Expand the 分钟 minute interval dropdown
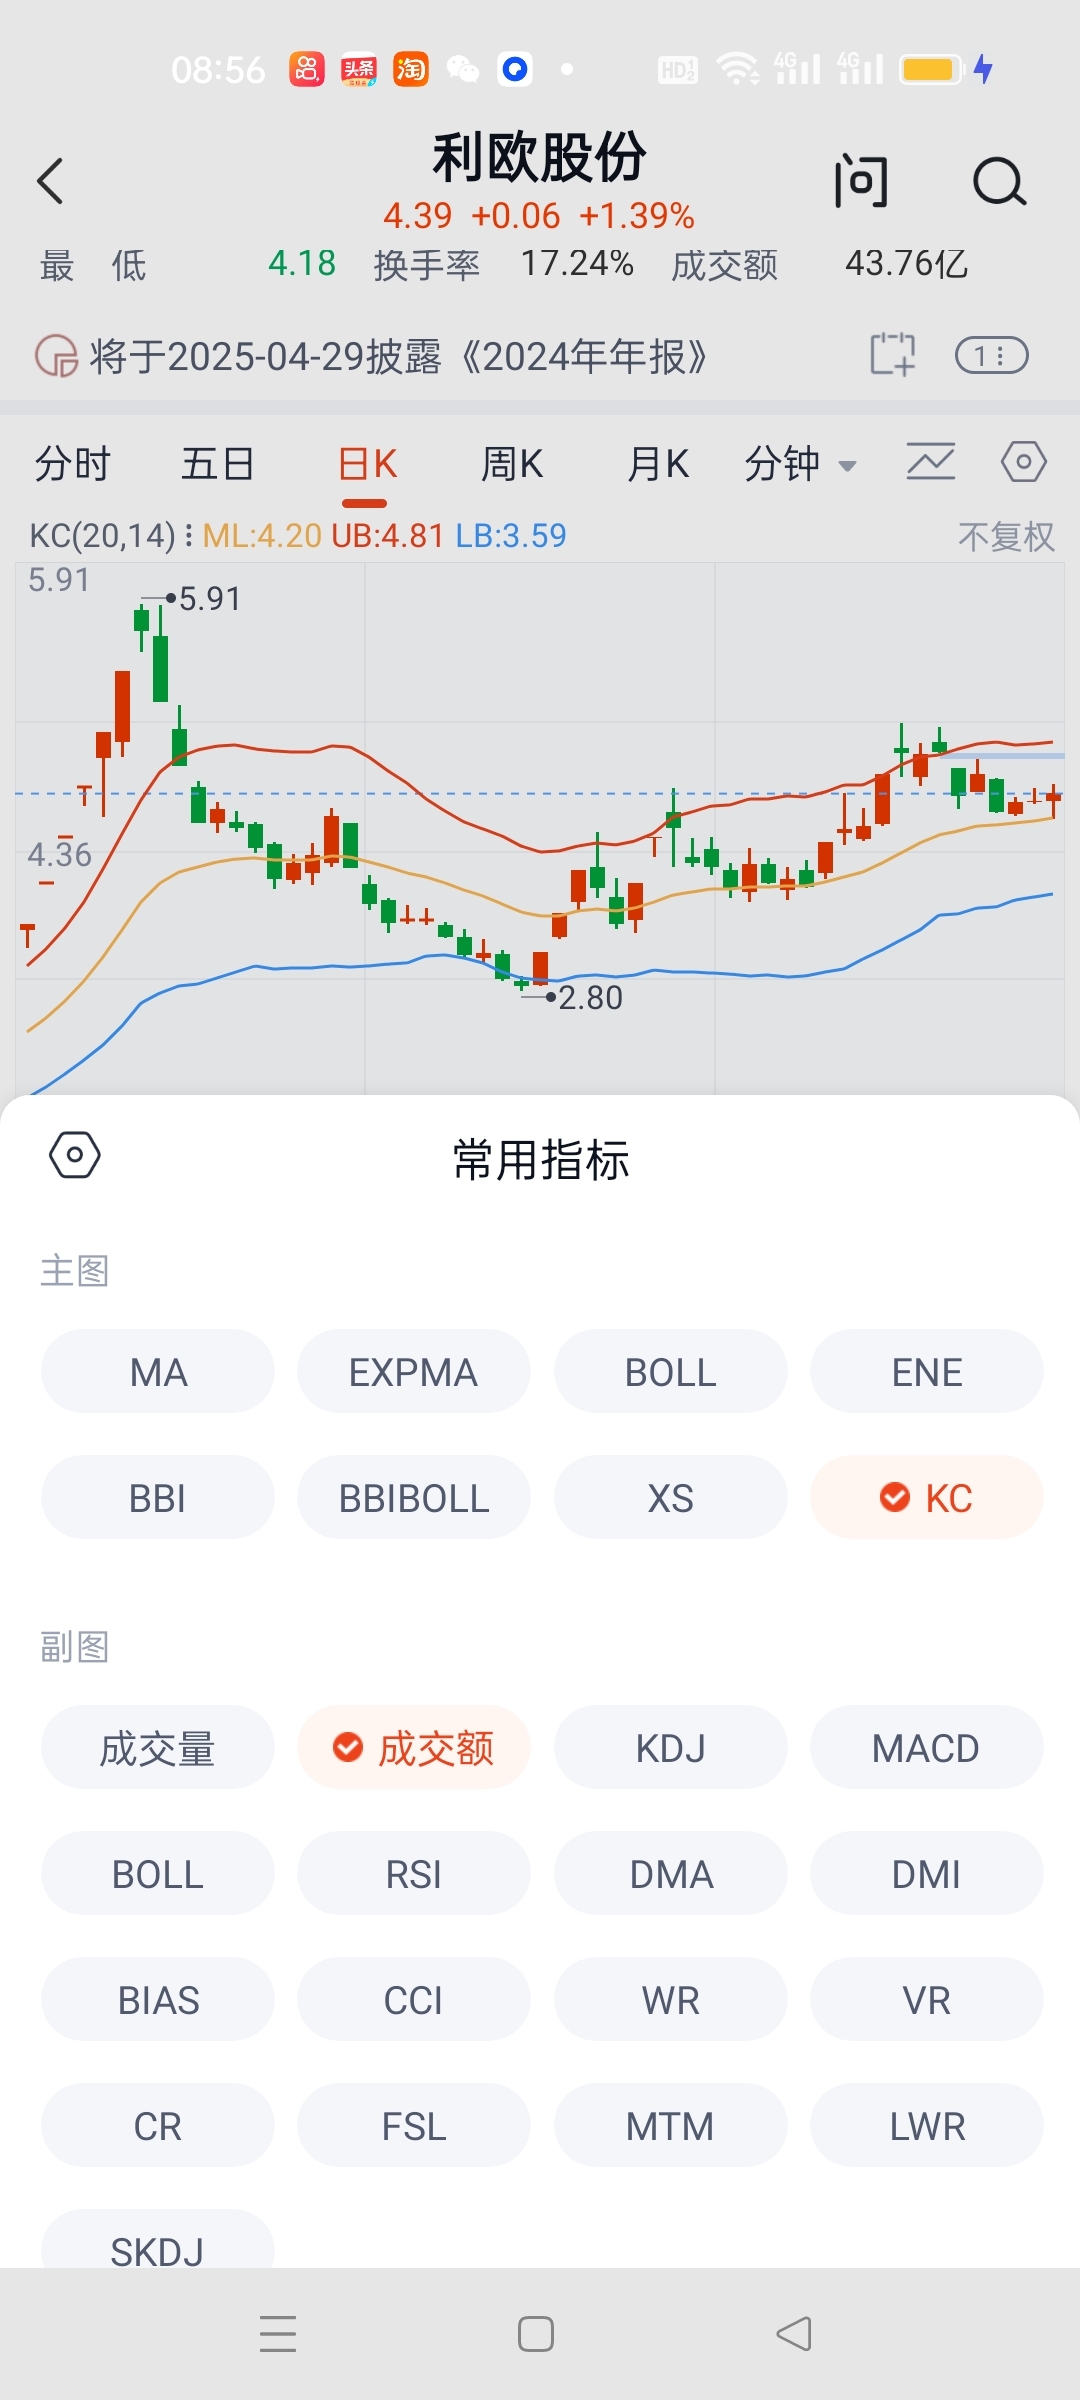 [x=800, y=464]
